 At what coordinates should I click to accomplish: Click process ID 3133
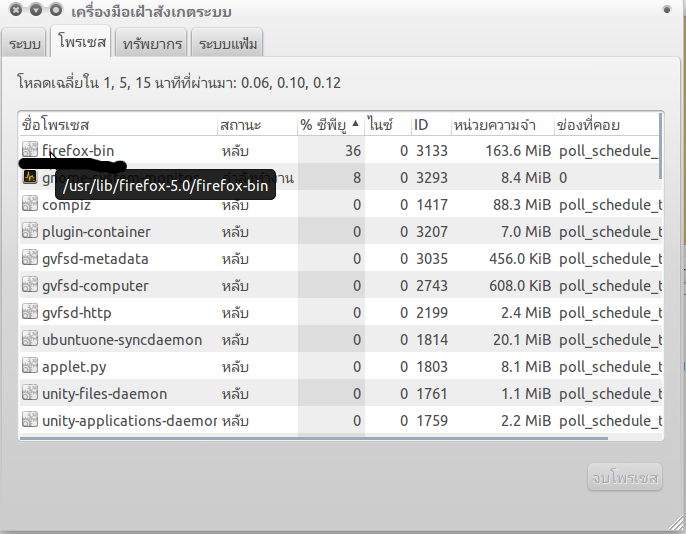432,151
